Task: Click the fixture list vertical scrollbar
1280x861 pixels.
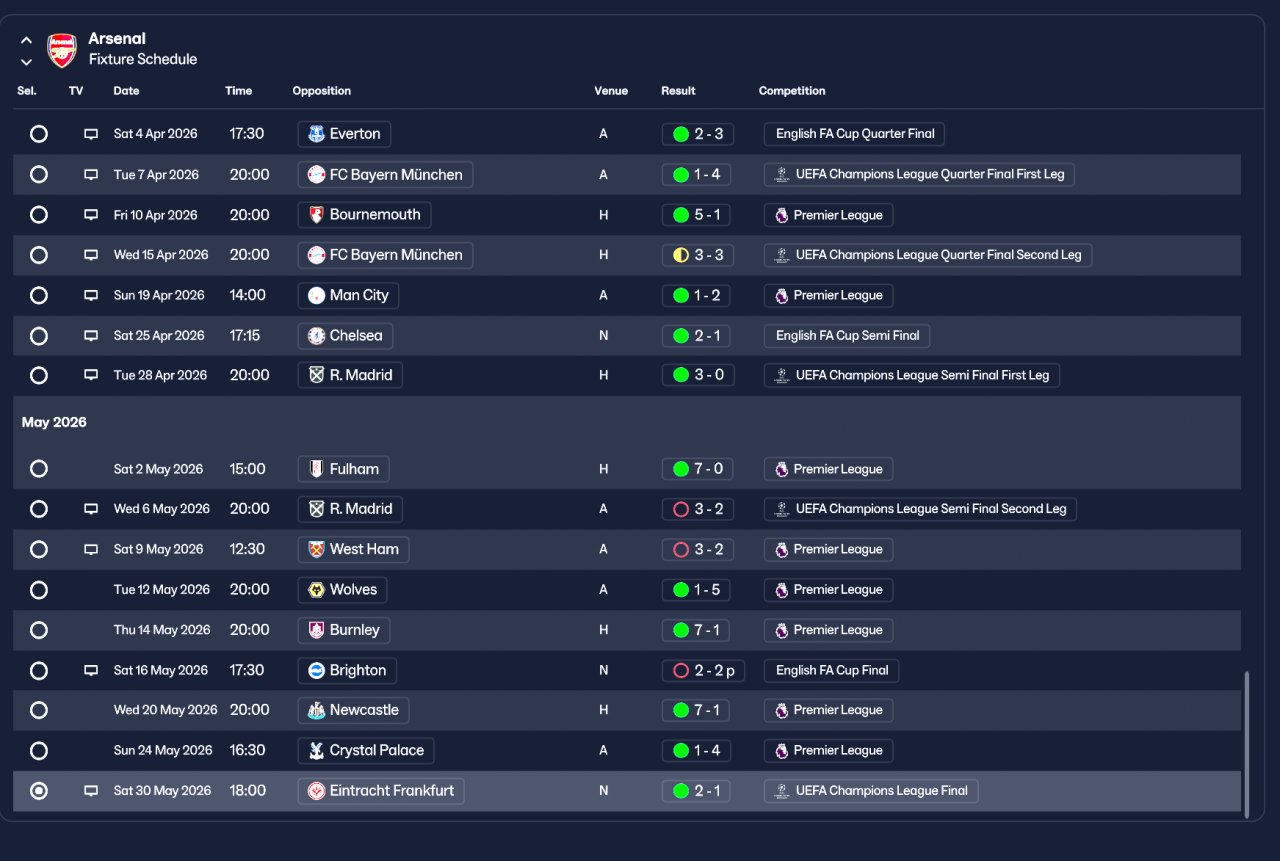Action: click(1246, 745)
